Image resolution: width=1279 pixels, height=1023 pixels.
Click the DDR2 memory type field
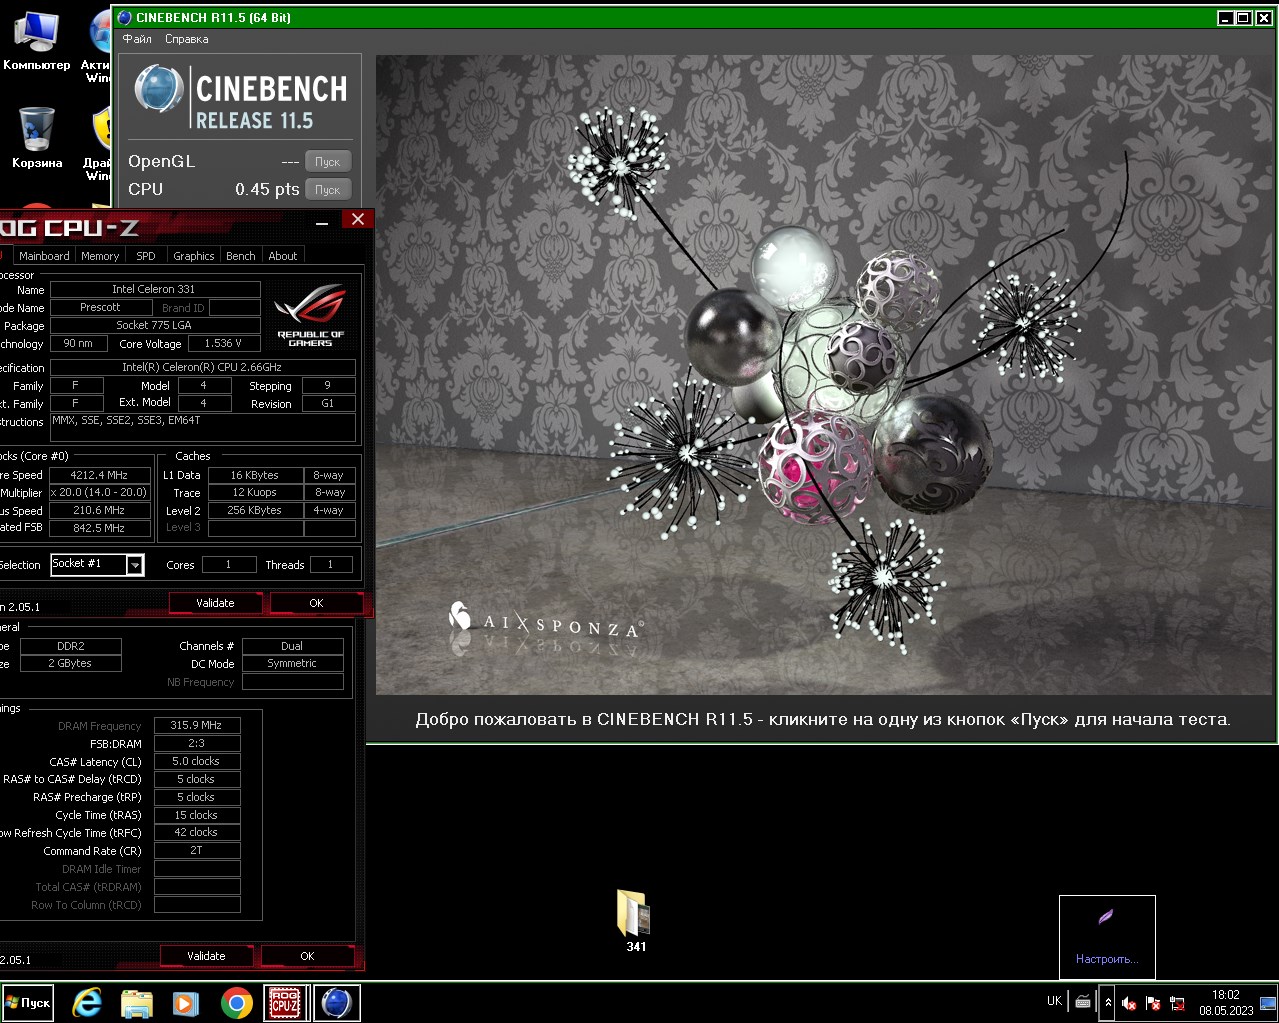pos(71,646)
